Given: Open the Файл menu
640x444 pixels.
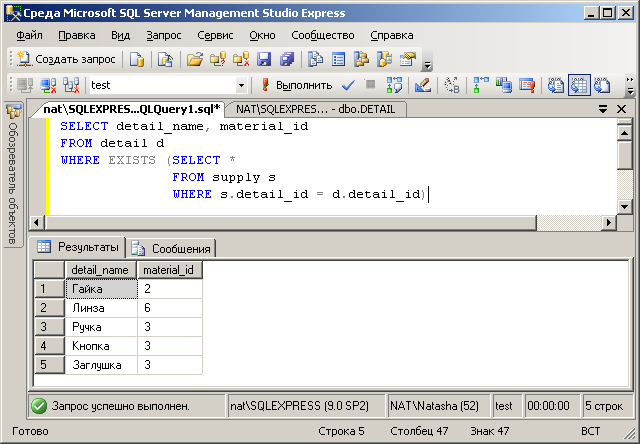Looking at the screenshot, I should pyautogui.click(x=29, y=36).
